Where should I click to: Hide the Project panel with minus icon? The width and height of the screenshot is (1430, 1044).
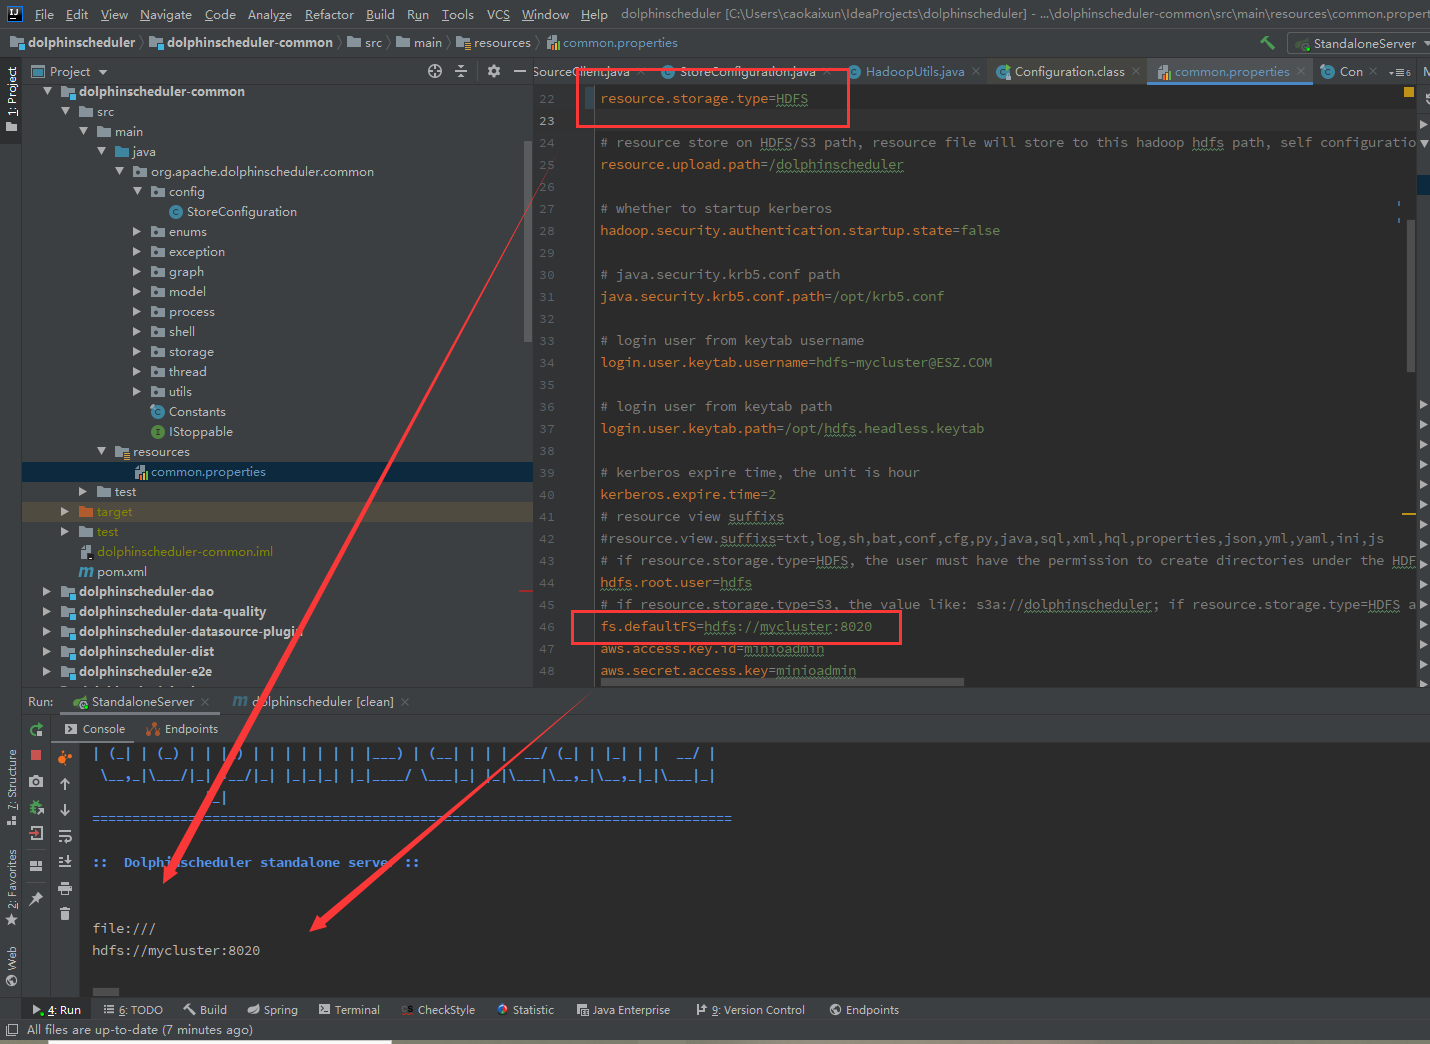click(x=519, y=71)
